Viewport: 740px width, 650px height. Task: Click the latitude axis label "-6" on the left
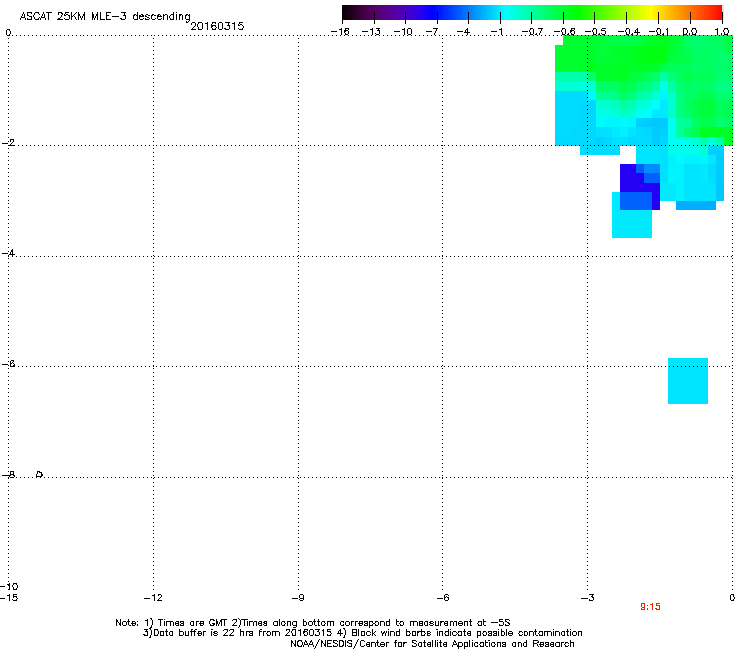click(8, 364)
